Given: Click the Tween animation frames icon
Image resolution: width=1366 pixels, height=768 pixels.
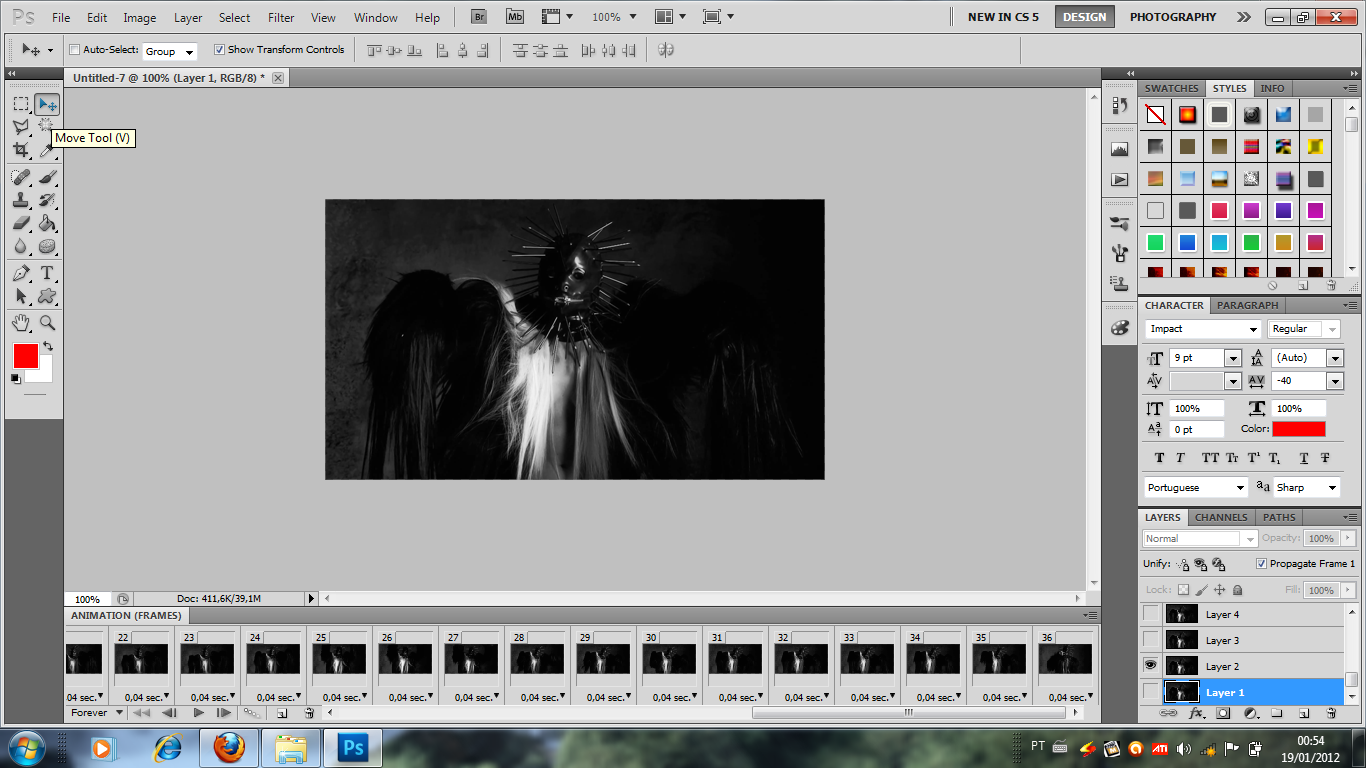Looking at the screenshot, I should click(x=251, y=713).
